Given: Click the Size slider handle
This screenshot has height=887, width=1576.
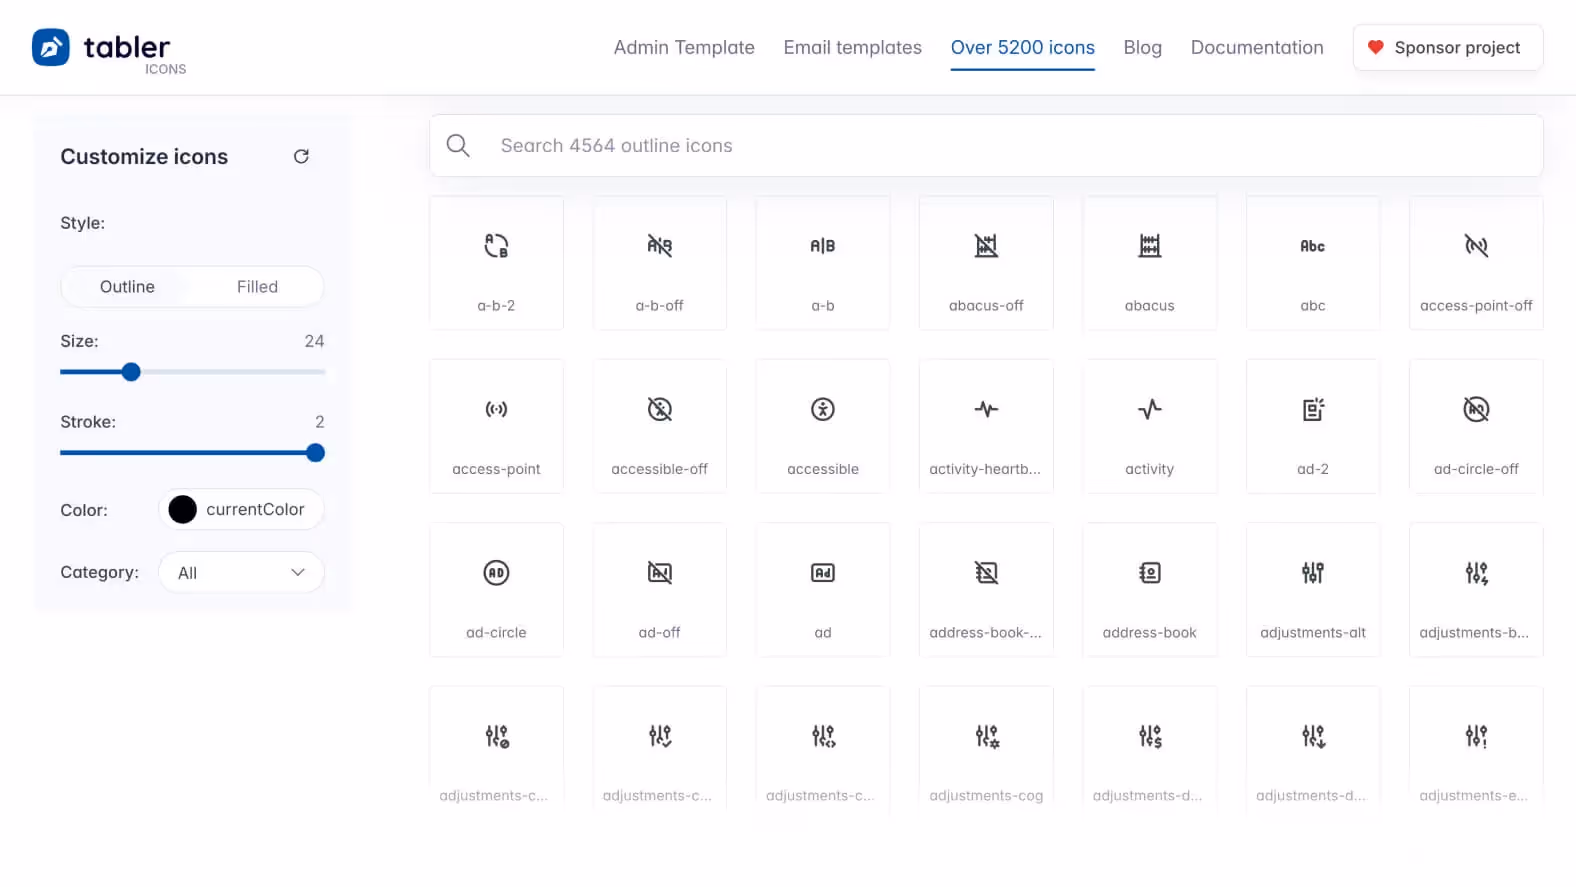Looking at the screenshot, I should point(131,372).
